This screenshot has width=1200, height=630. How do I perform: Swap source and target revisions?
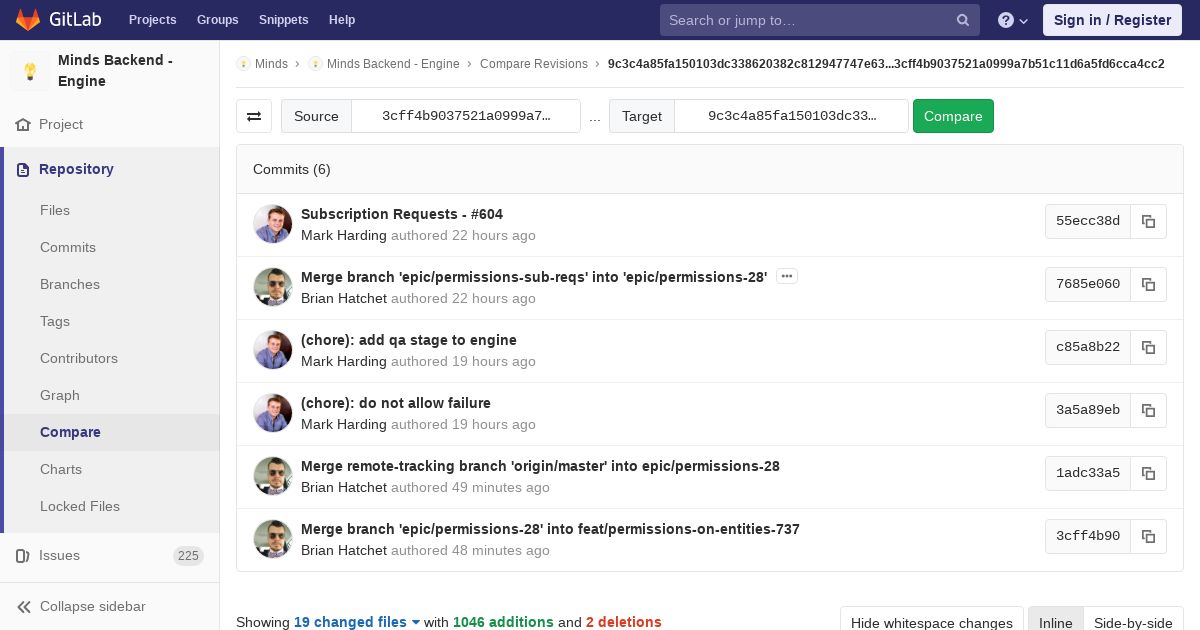point(254,116)
